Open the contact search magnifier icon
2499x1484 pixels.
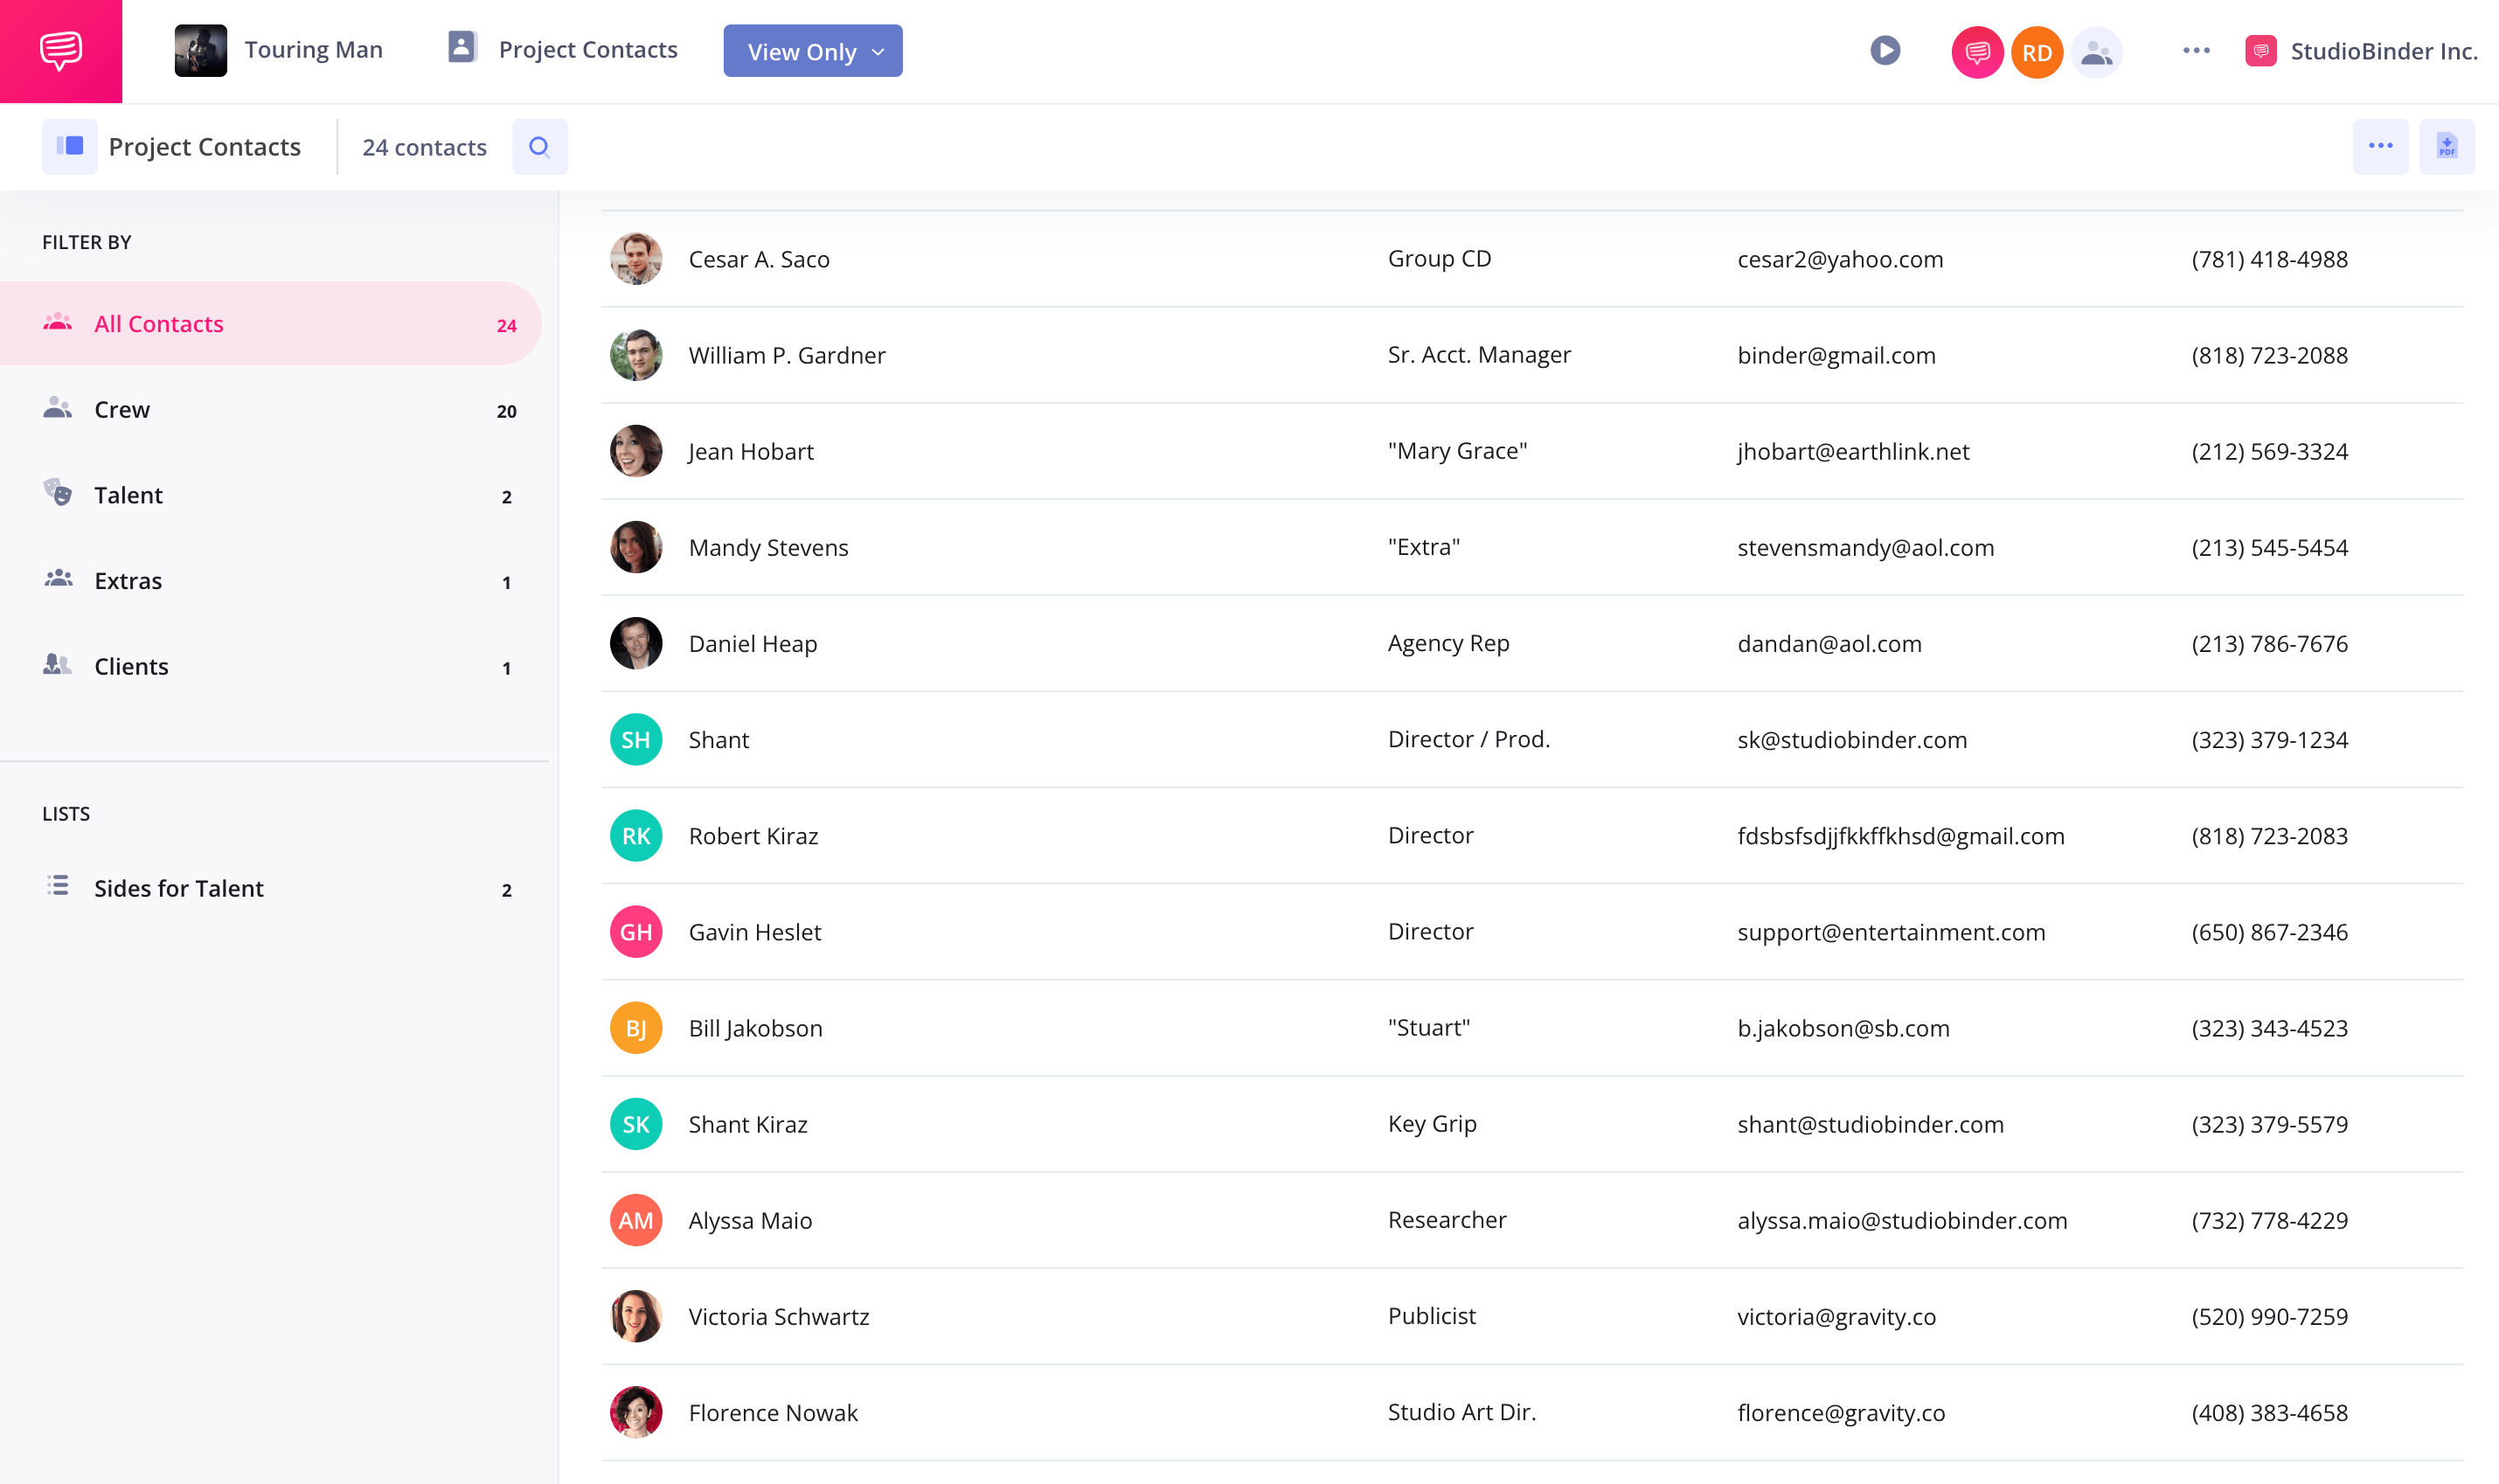coord(539,147)
